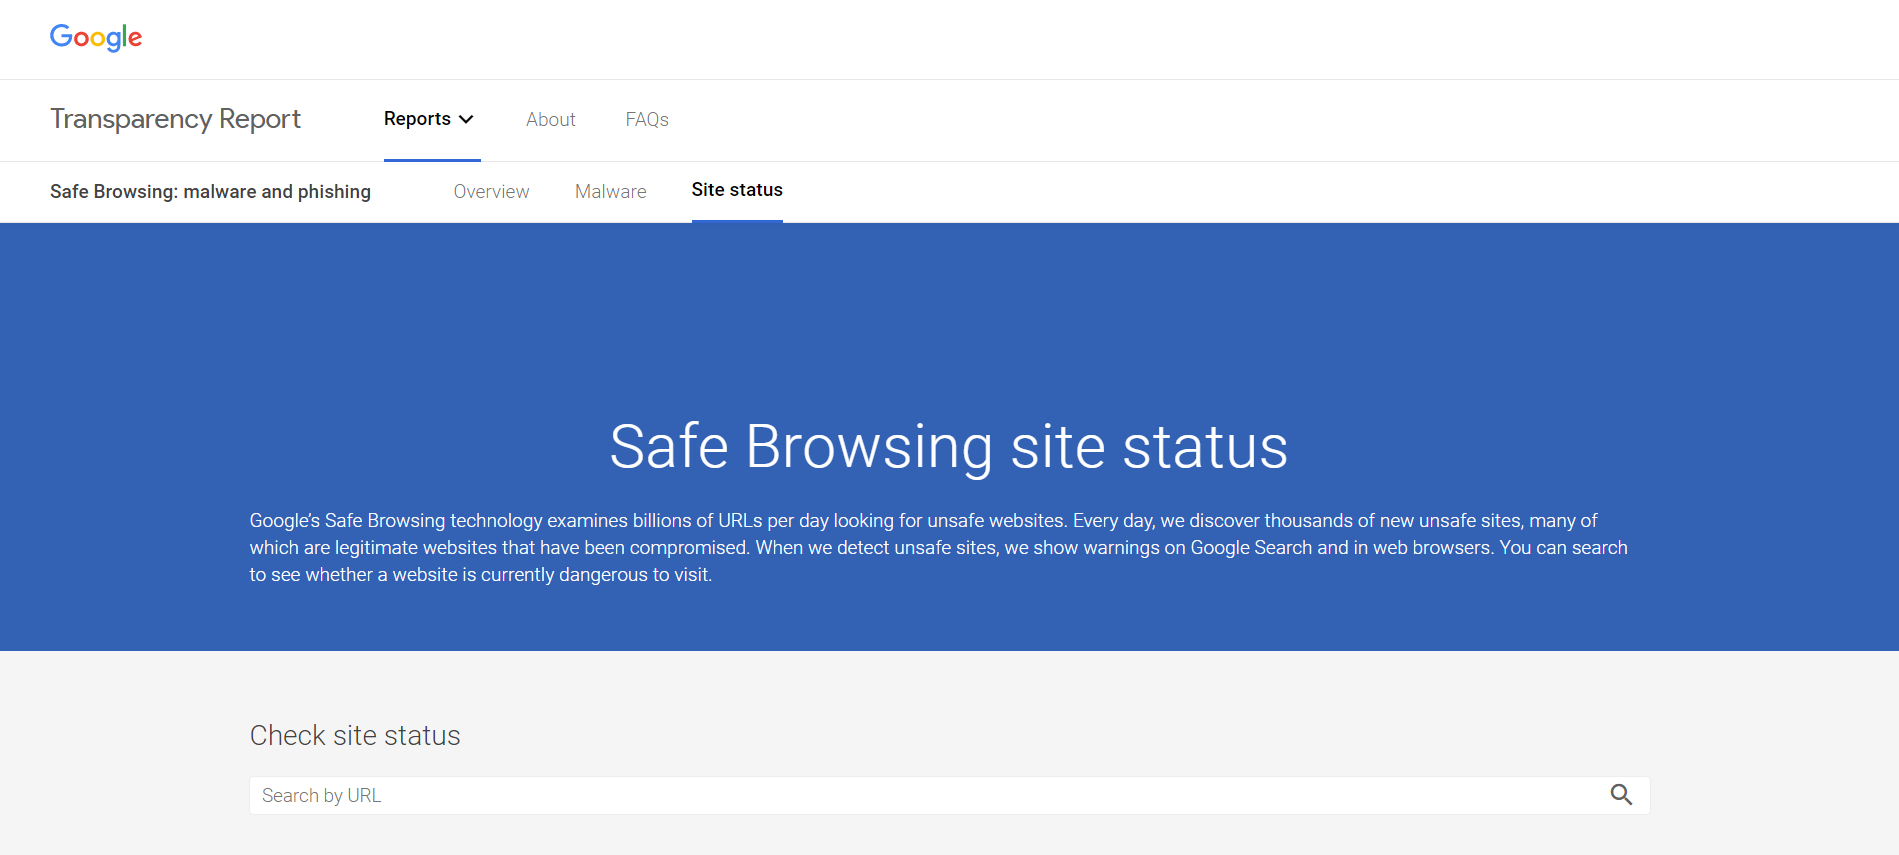Viewport: 1899px width, 855px height.
Task: Click the description line starting "Google's Safe Browsing technology"
Action: (922, 521)
